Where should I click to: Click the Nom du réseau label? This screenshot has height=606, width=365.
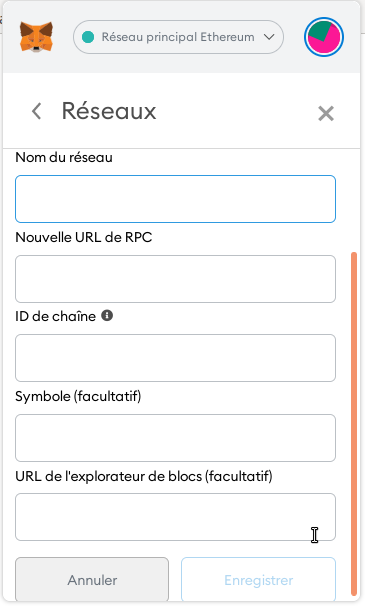click(64, 157)
